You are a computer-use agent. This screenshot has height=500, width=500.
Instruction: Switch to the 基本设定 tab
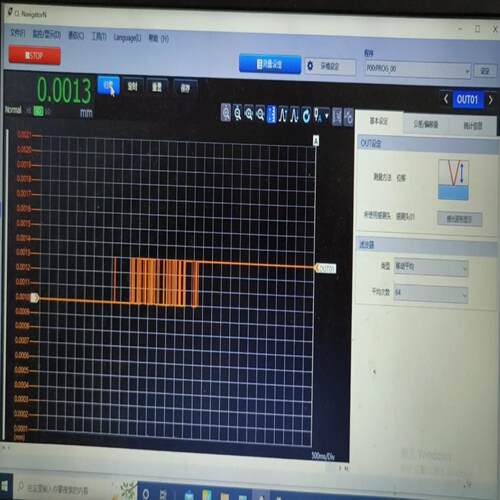[379, 121]
